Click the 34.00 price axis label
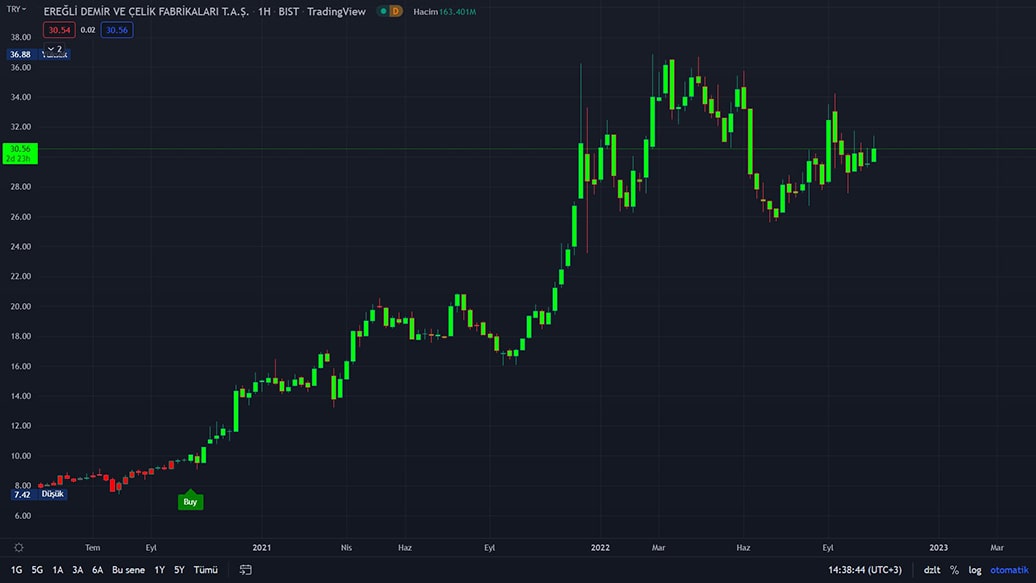 (x=20, y=97)
